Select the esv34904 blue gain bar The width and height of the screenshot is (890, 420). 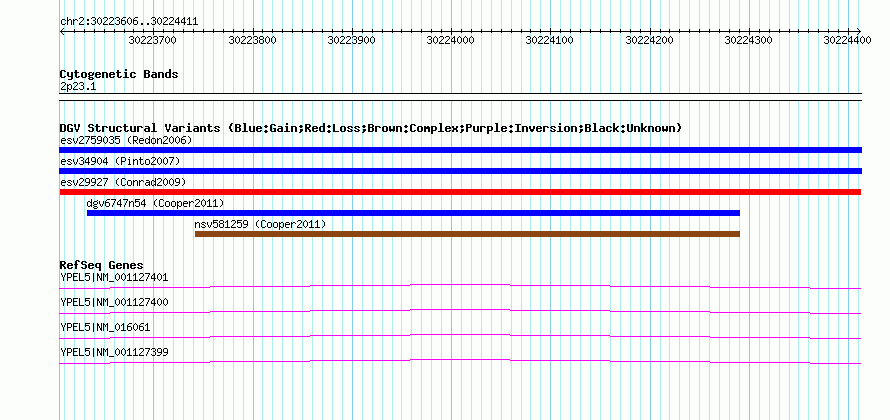[x=460, y=171]
